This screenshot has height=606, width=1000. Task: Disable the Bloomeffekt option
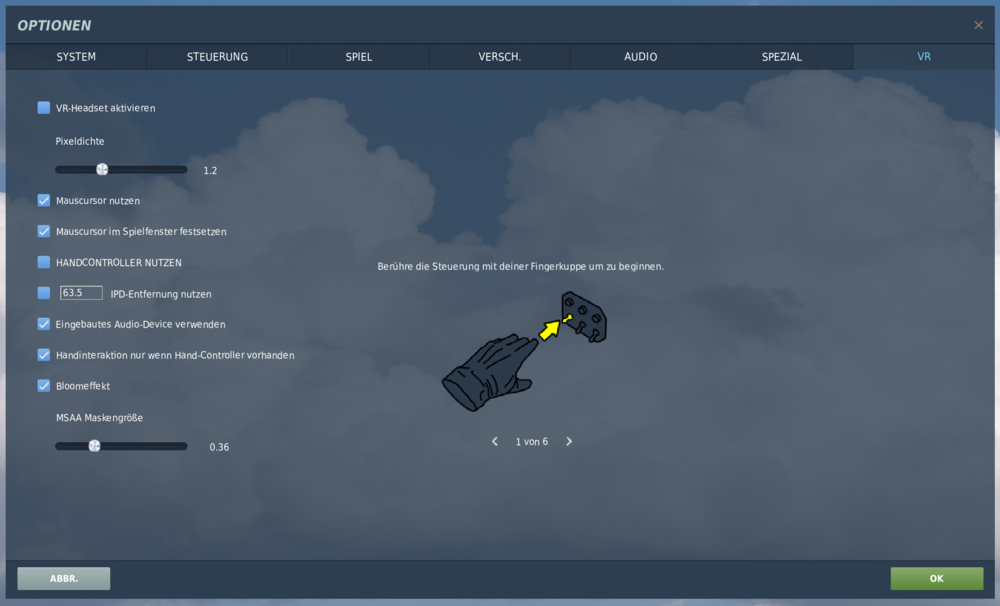43,385
